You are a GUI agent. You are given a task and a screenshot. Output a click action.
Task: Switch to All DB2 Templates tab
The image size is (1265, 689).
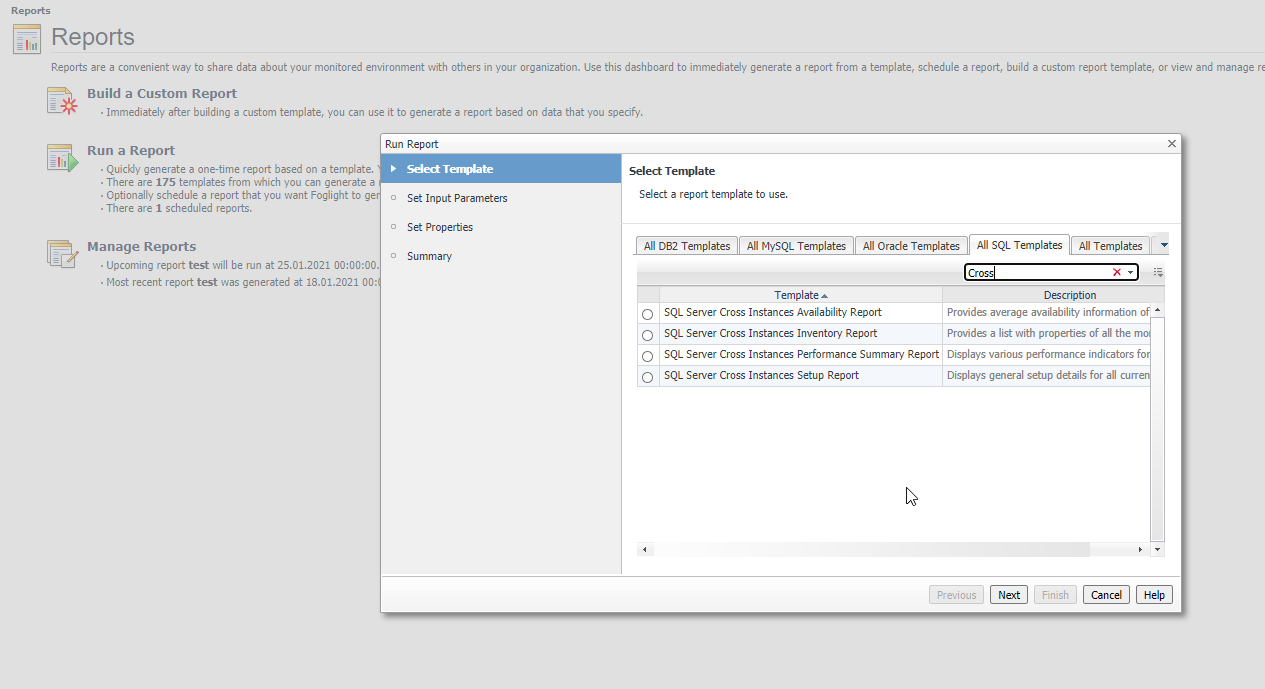point(687,246)
